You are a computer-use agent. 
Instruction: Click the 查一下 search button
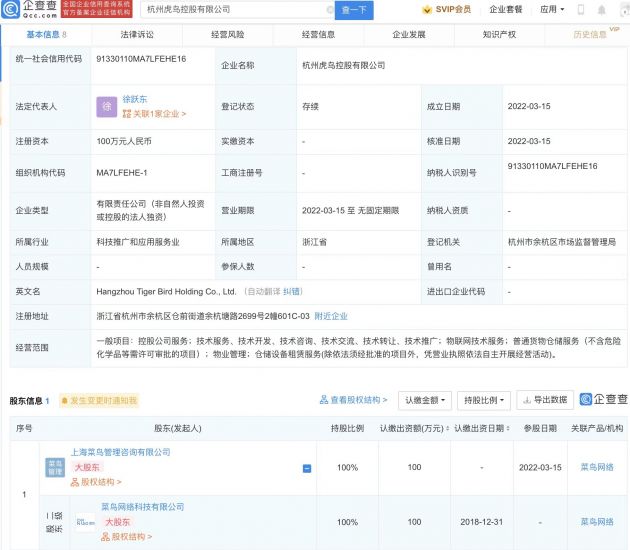coord(354,10)
